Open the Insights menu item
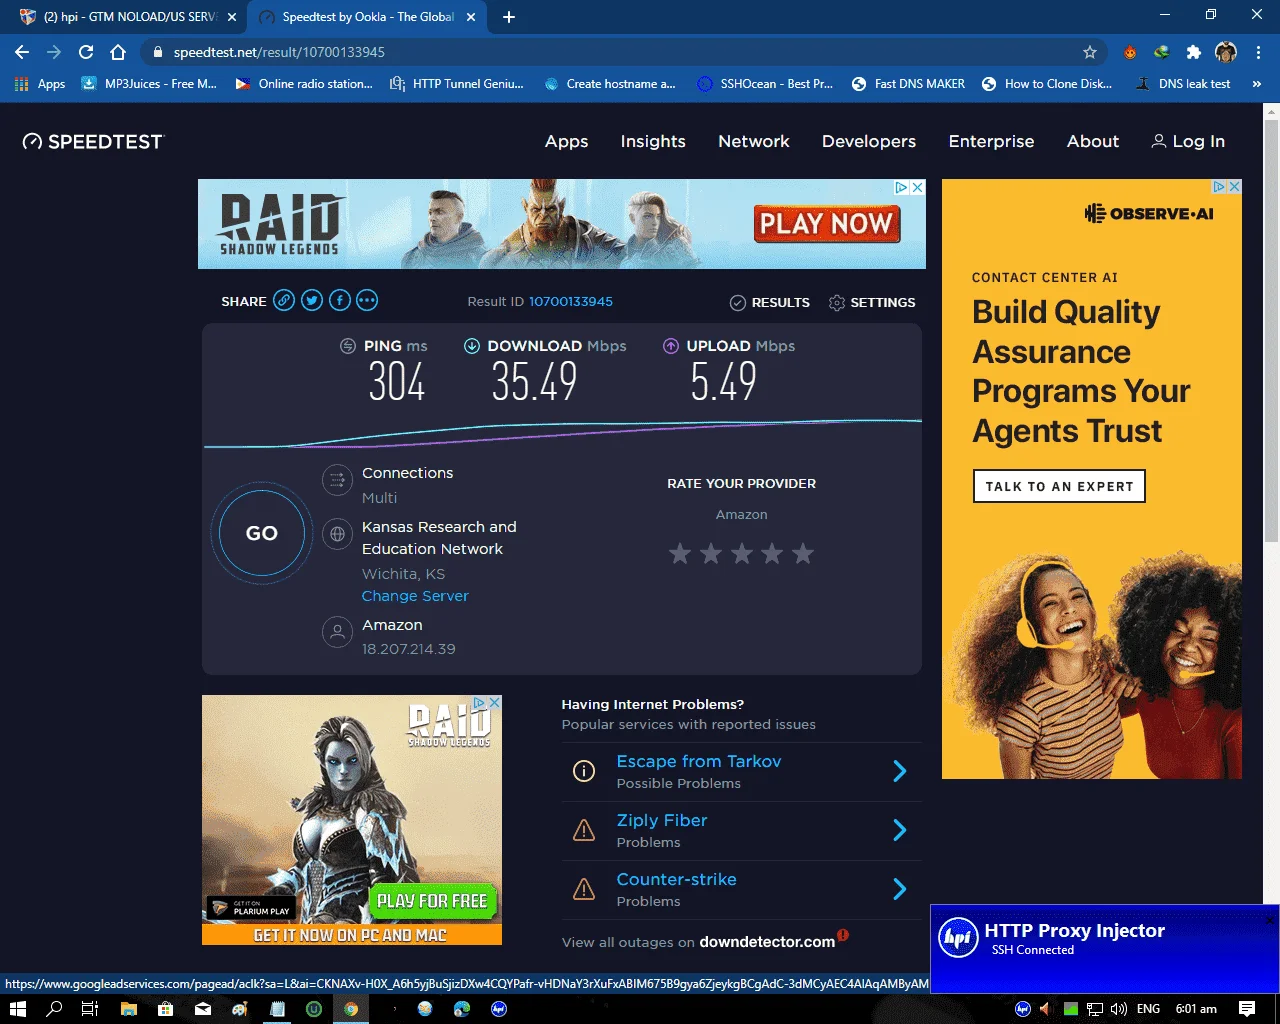Screen dimensions: 1280x1024 click(x=653, y=142)
